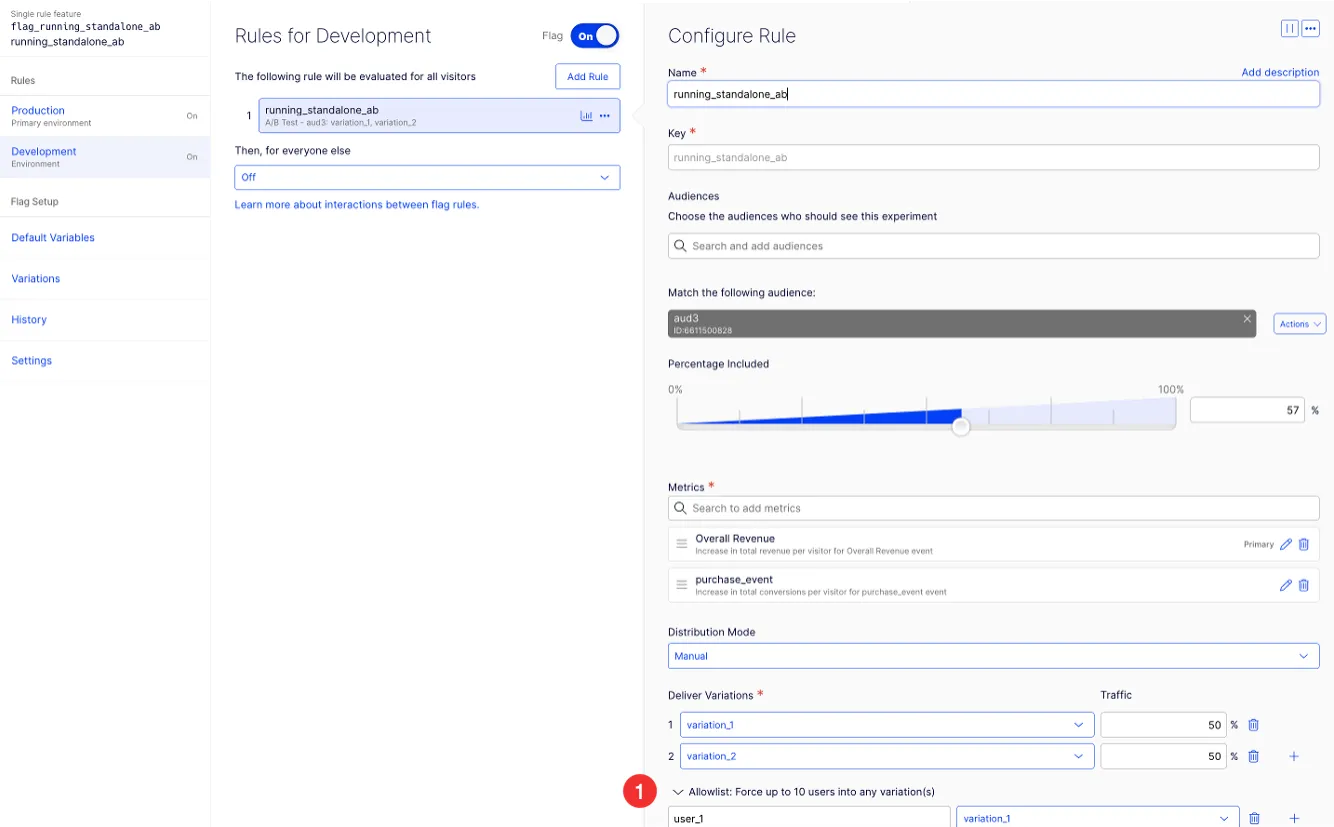Switch to the Production environment

click(105, 116)
